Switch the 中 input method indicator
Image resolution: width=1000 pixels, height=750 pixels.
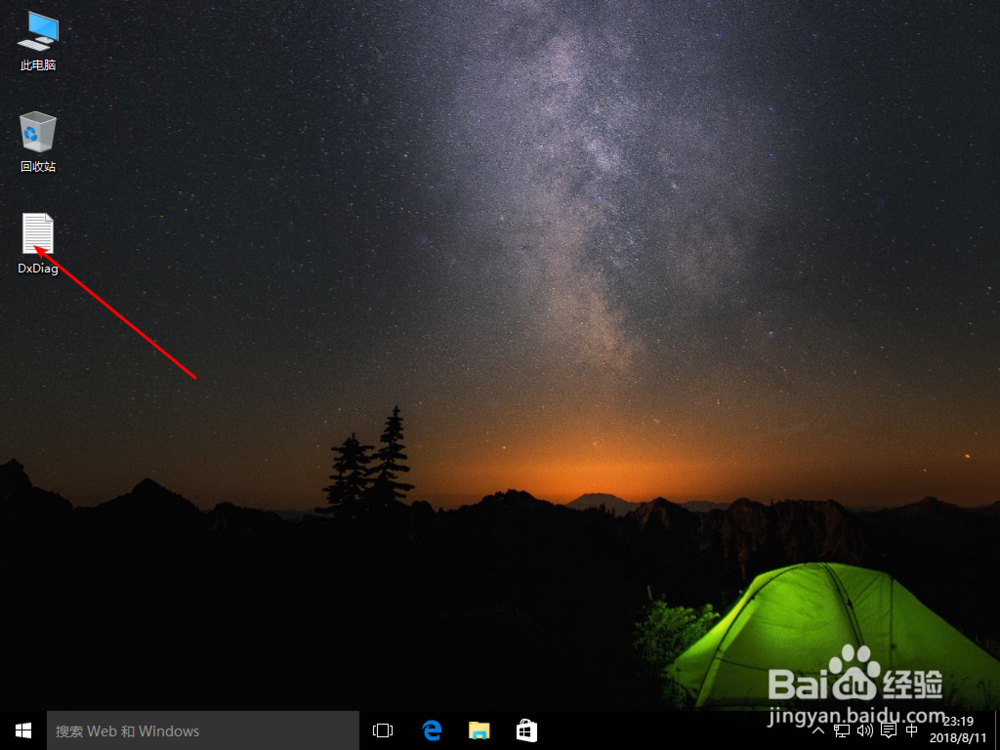tap(912, 731)
